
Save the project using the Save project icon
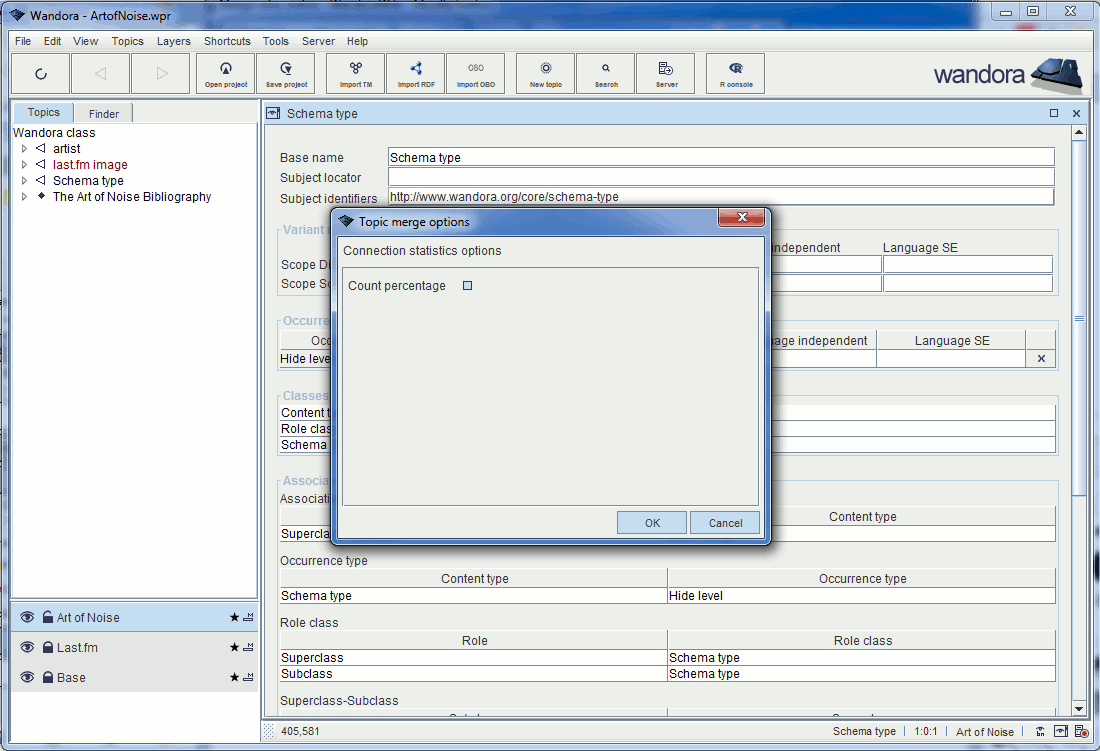(285, 72)
